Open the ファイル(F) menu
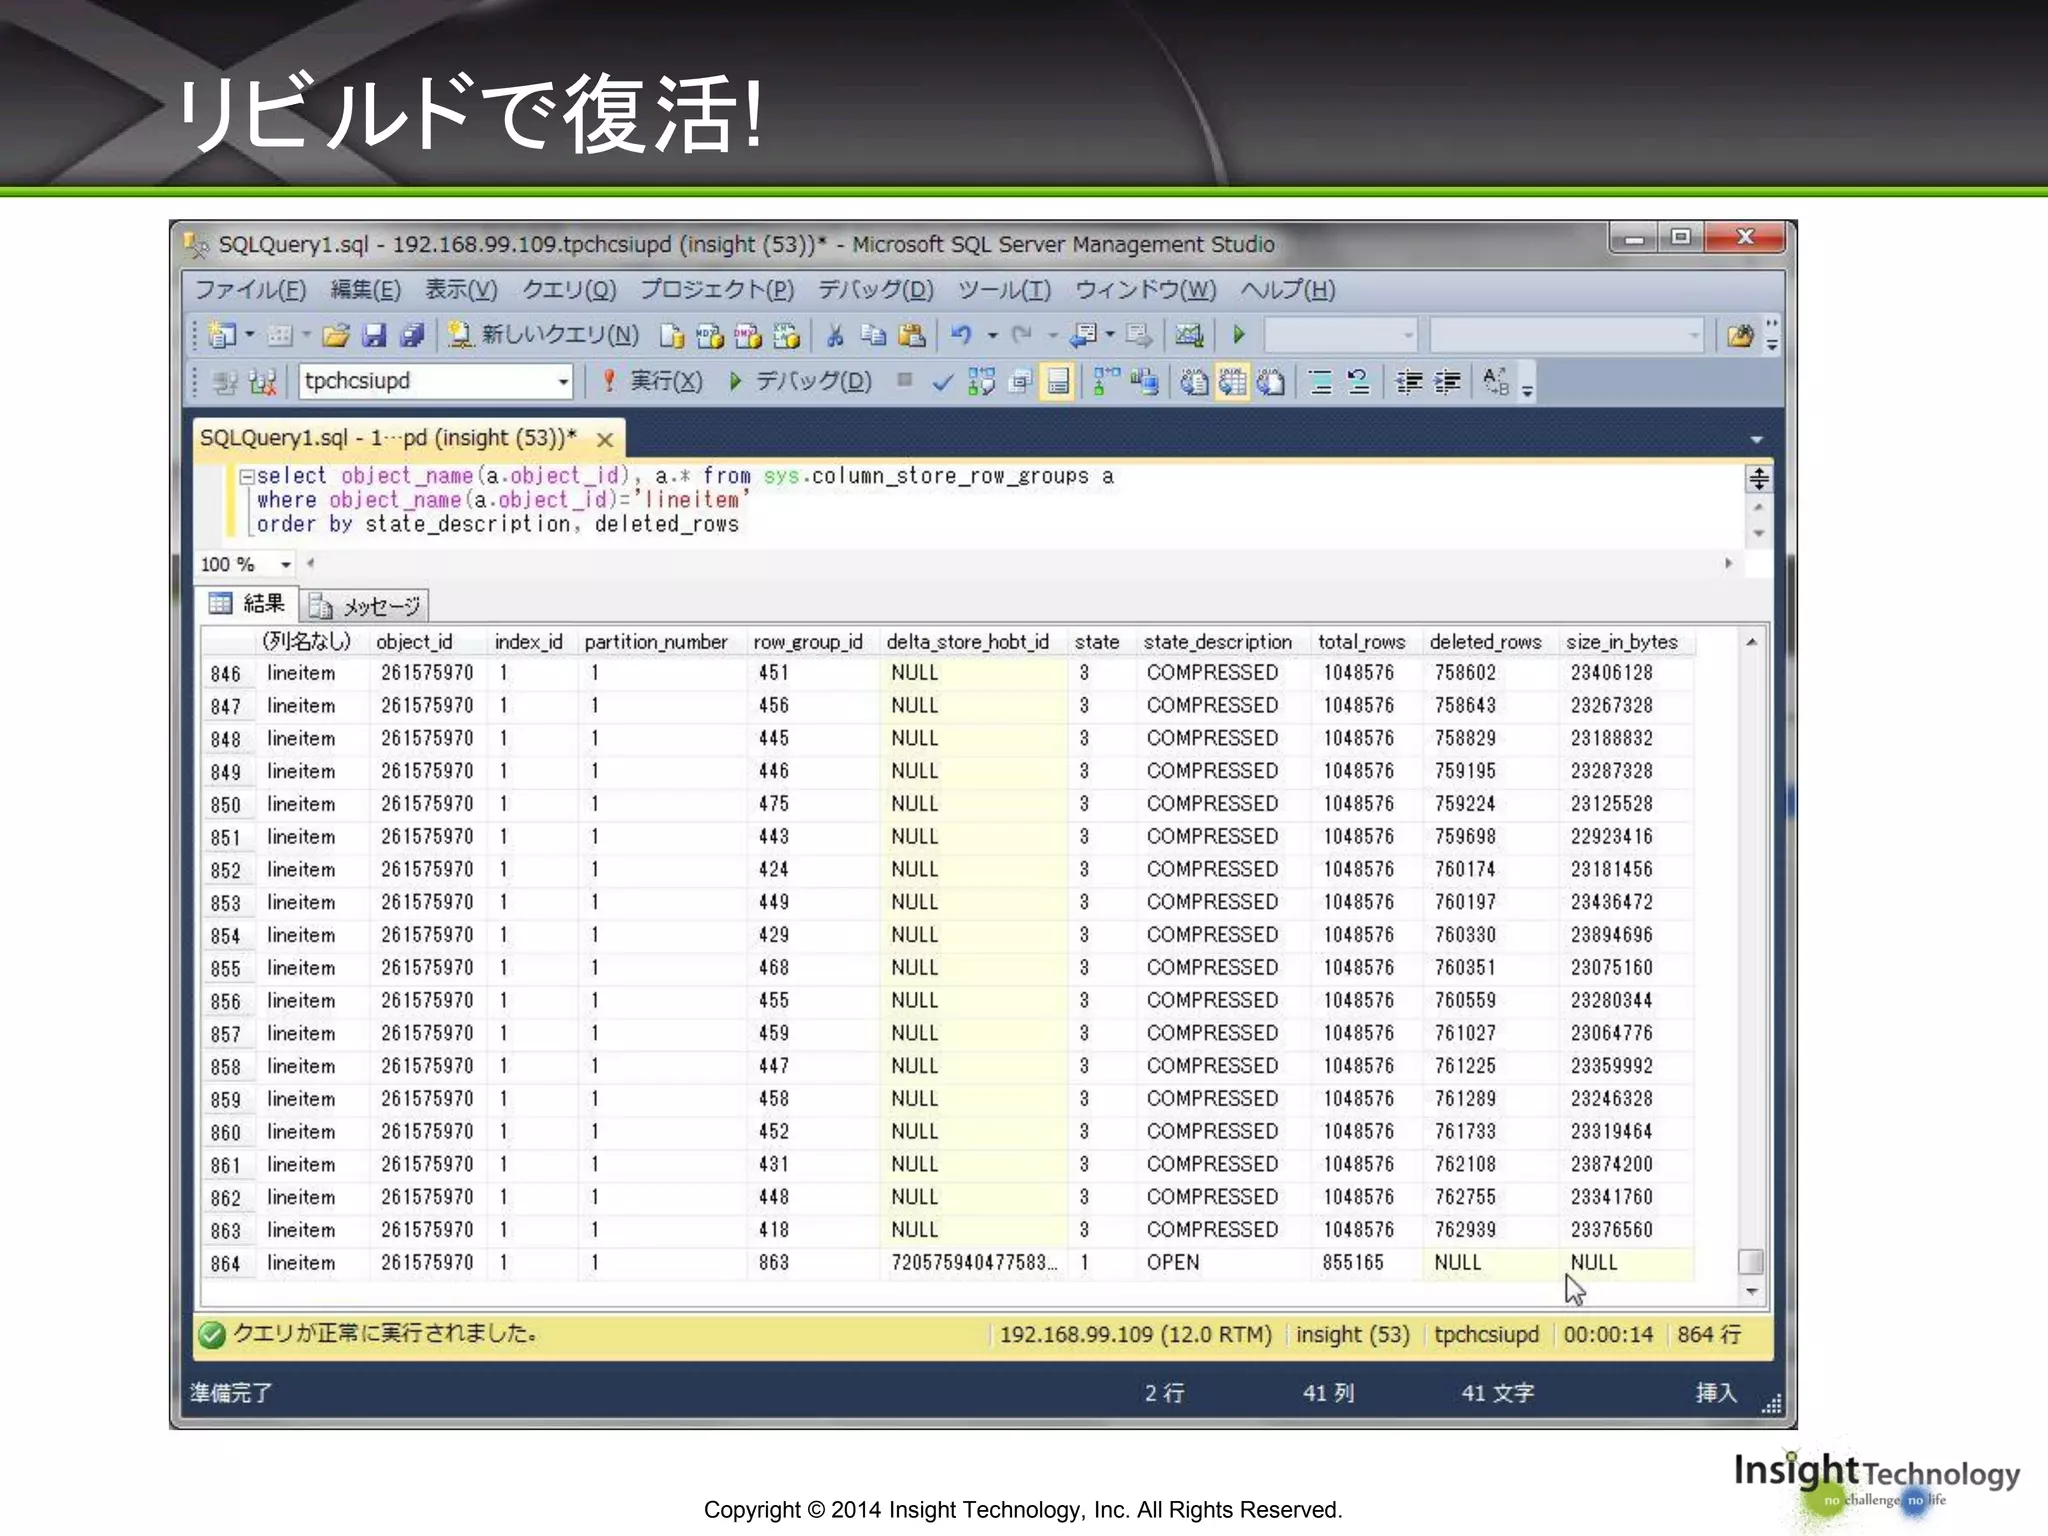 point(250,290)
